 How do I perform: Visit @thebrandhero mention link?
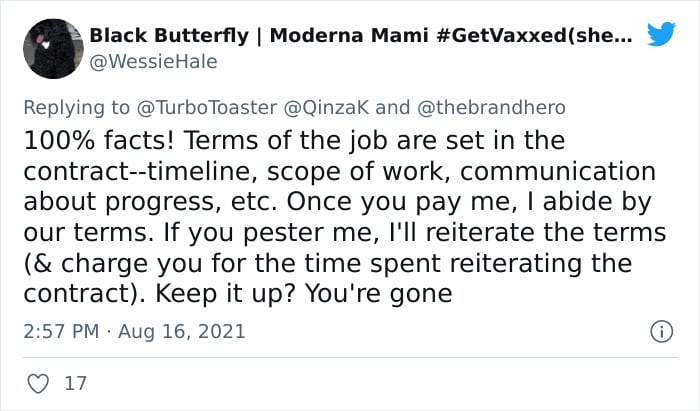[491, 108]
